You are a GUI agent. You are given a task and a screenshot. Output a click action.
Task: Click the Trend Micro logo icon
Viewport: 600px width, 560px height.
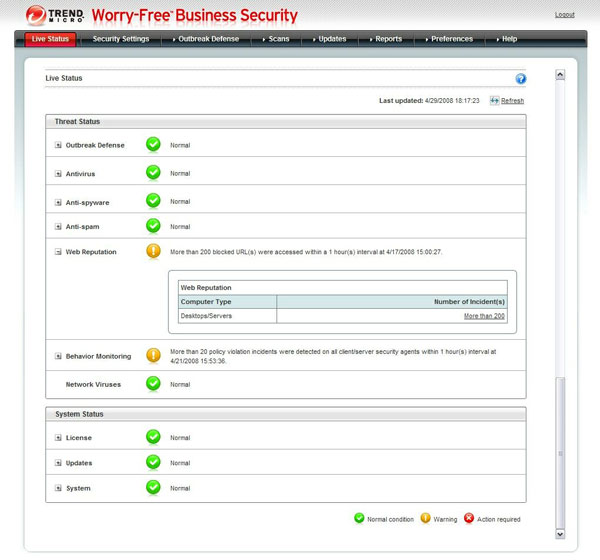(x=36, y=15)
